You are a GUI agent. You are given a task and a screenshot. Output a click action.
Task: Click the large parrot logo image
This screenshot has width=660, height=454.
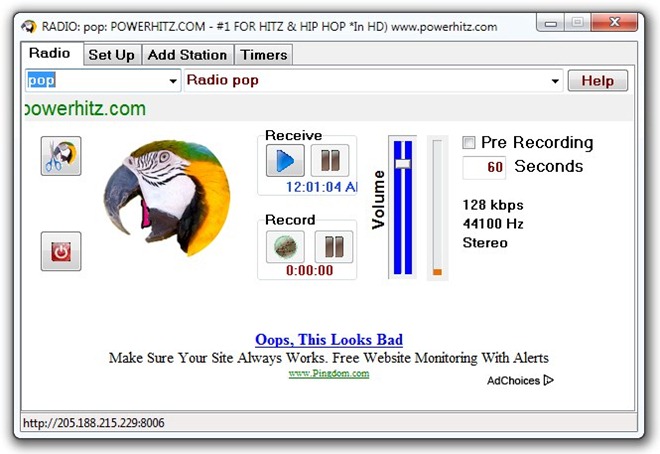tap(167, 198)
